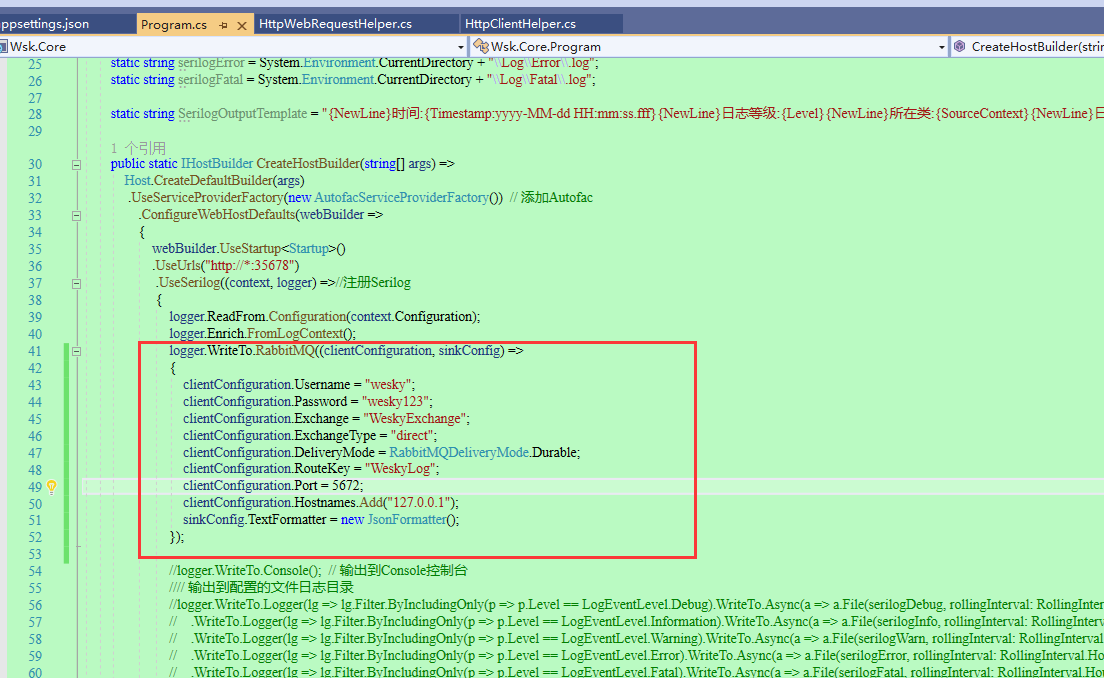The image size is (1104, 678).
Task: Open the CreateHostBuilder member dropdown
Action: point(1027,46)
